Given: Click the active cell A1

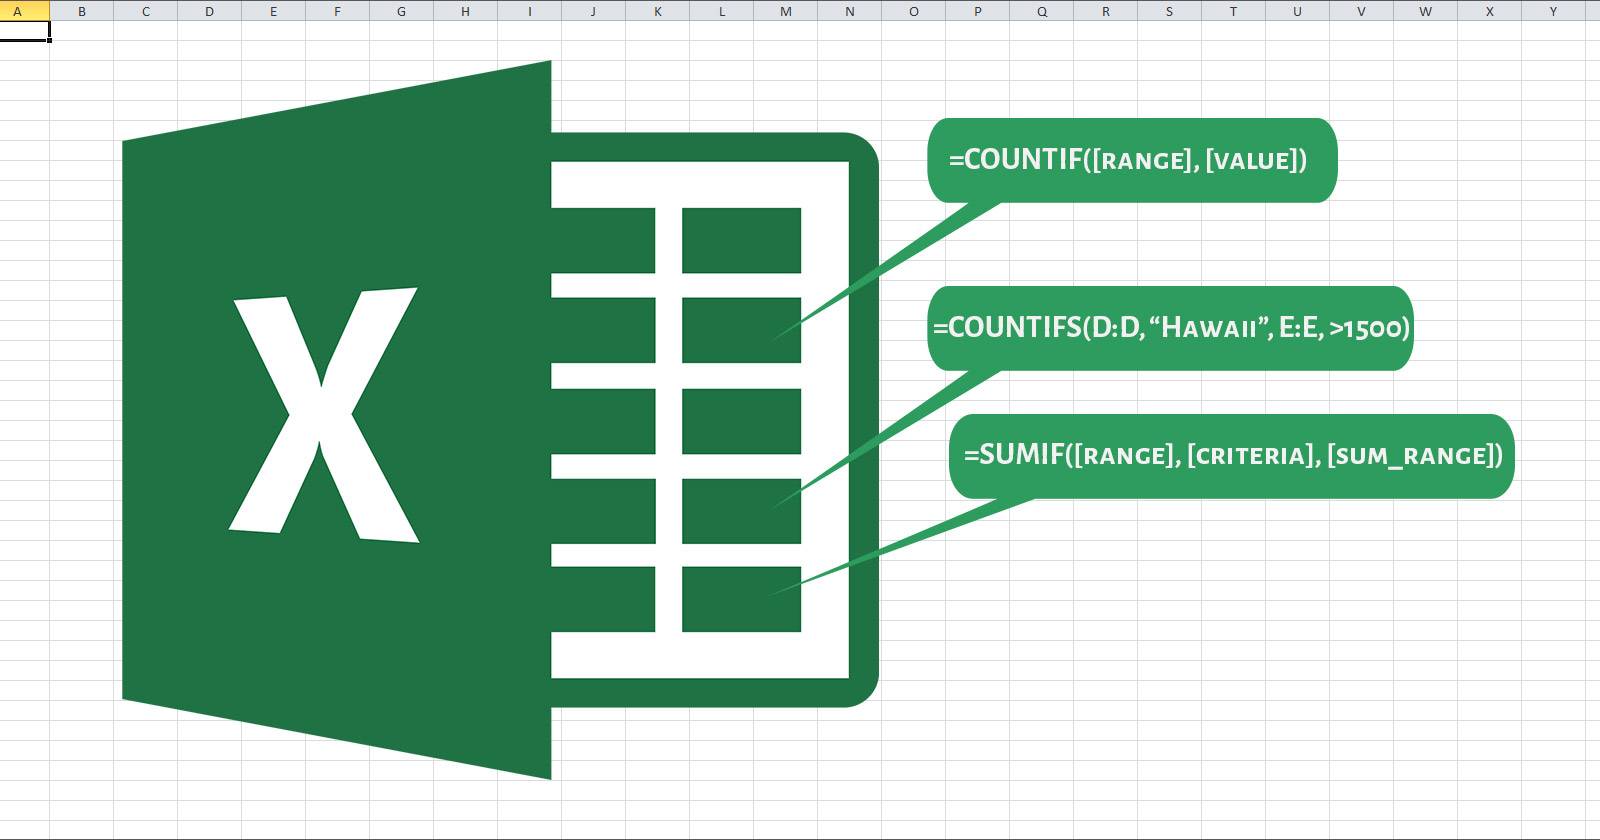Looking at the screenshot, I should 25,32.
